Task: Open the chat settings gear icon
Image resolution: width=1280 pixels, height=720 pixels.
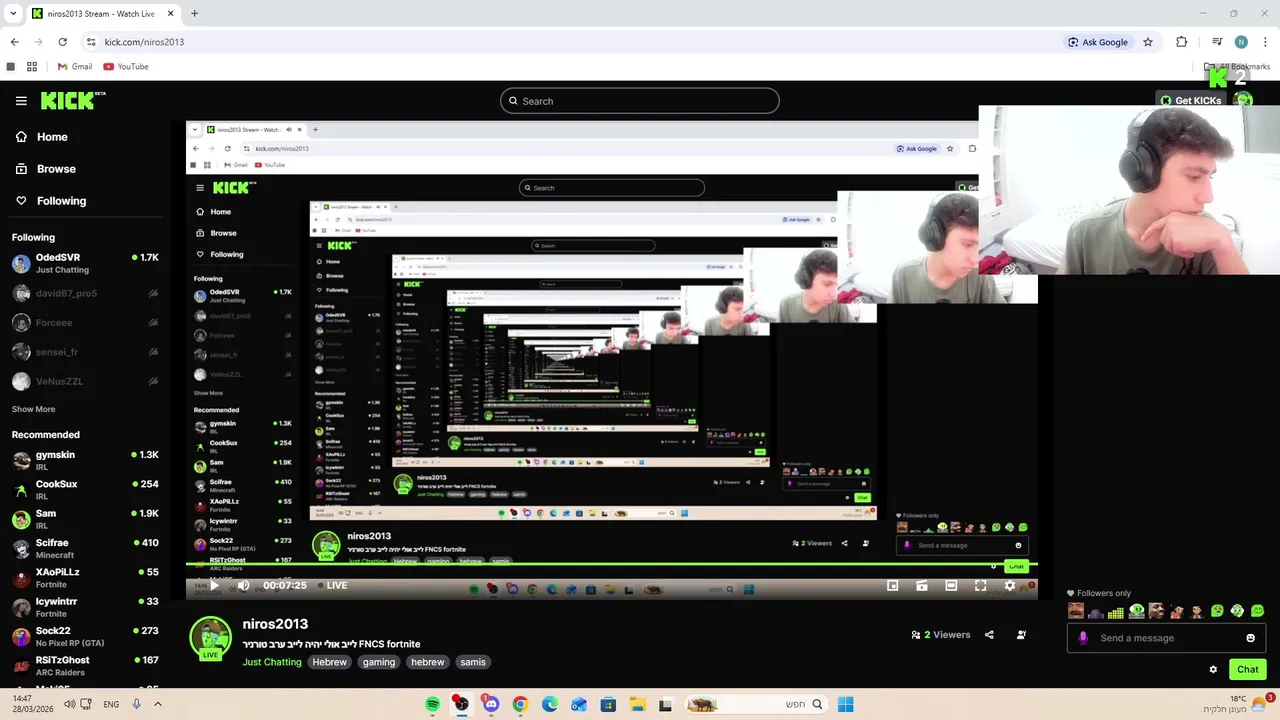Action: click(1213, 669)
